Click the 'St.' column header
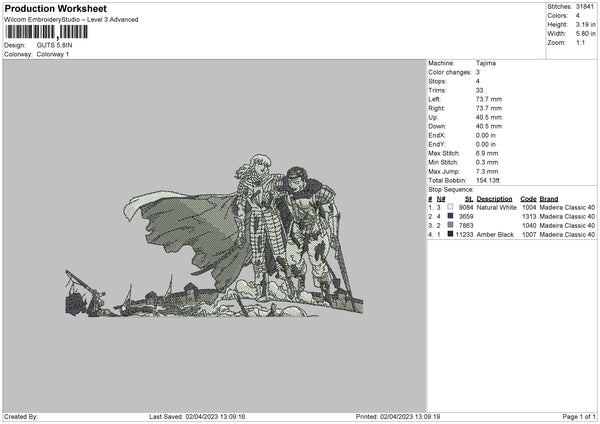 469,199
